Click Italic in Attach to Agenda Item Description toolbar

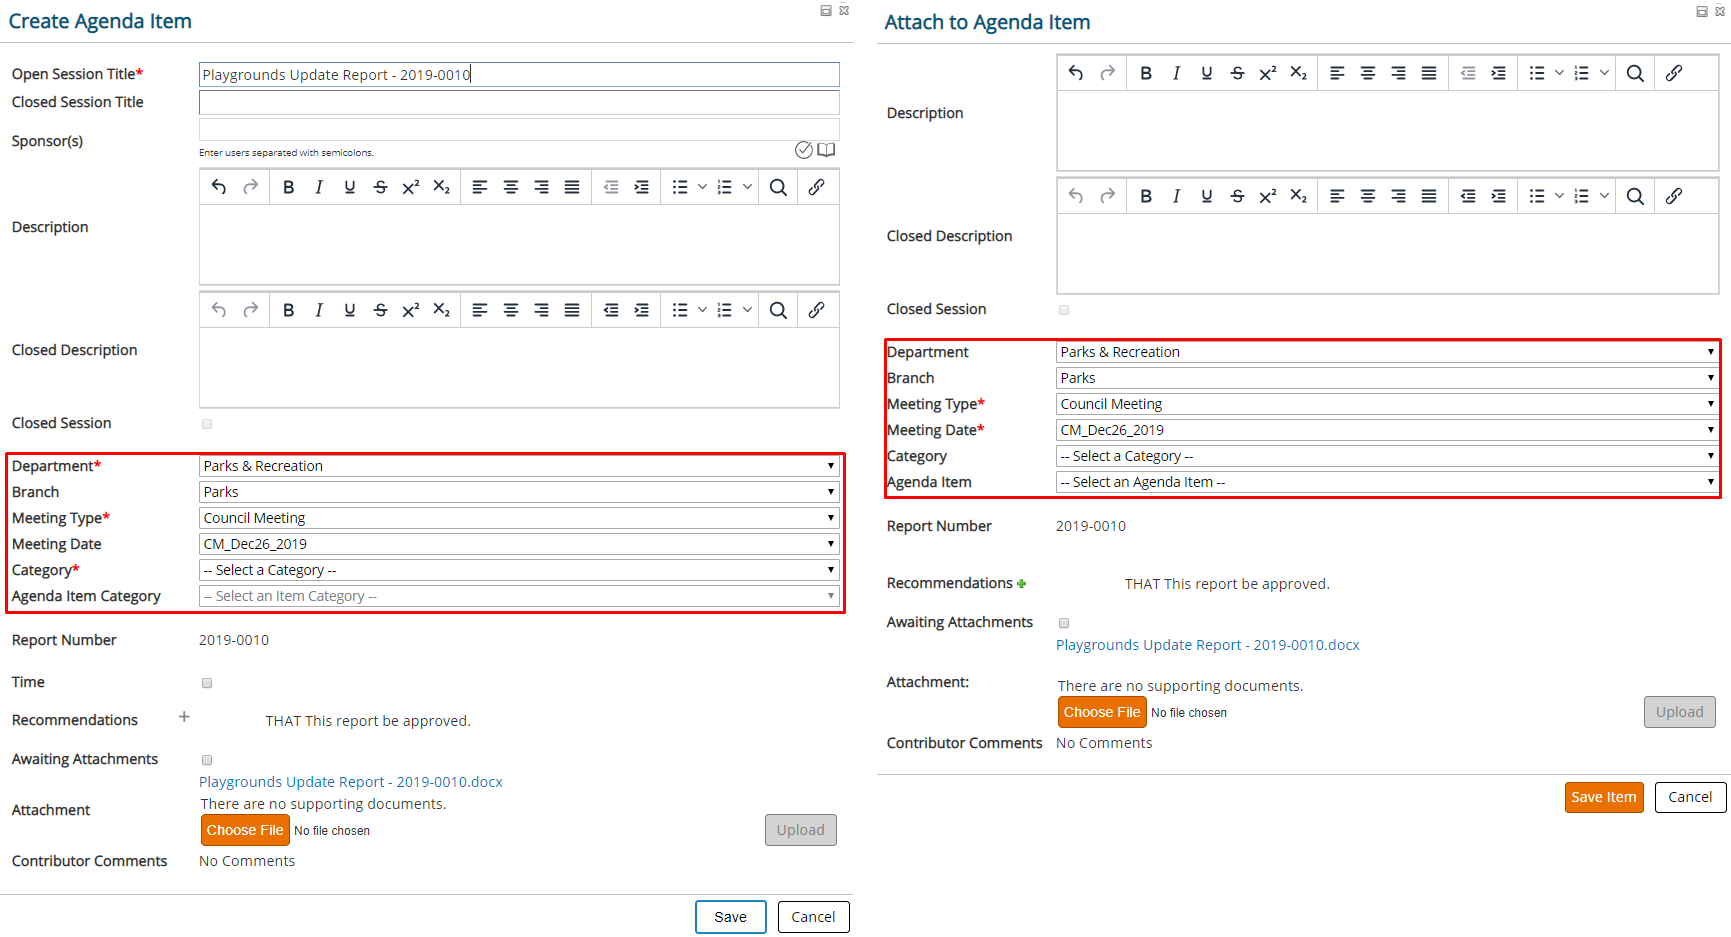[x=1176, y=73]
